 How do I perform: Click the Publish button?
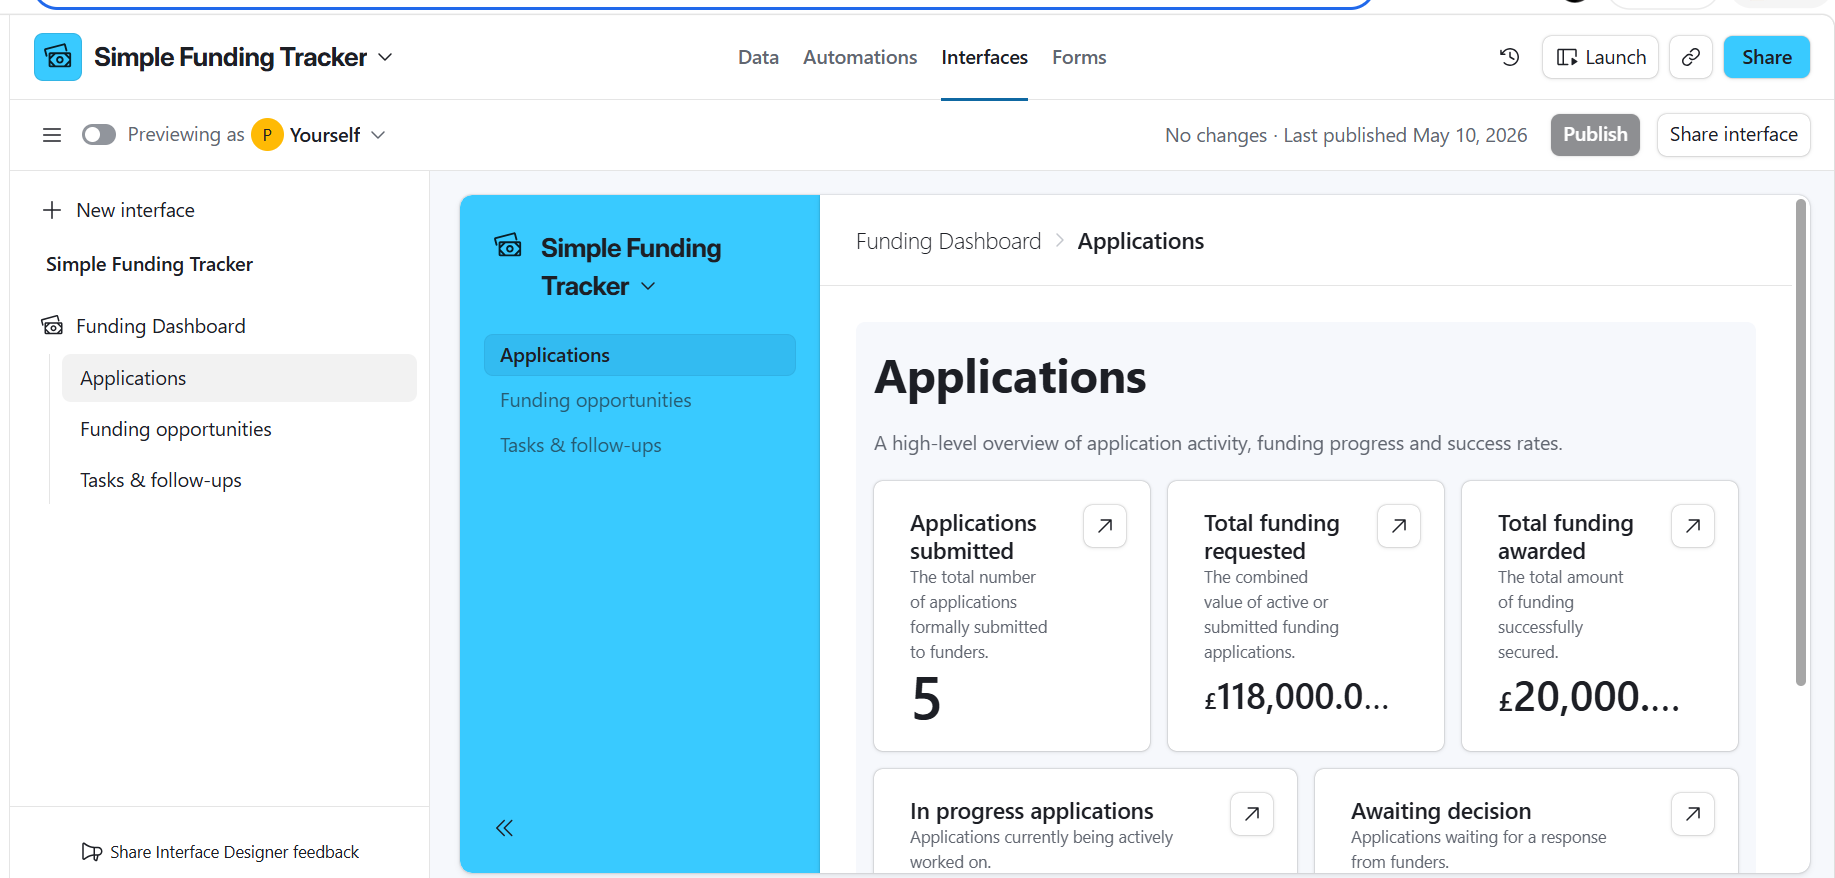click(1595, 135)
